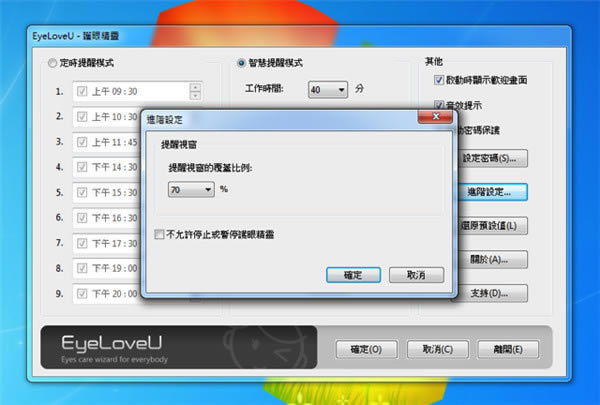Select the 定時提醒模式 radio button
This screenshot has width=600, height=405.
pos(52,63)
